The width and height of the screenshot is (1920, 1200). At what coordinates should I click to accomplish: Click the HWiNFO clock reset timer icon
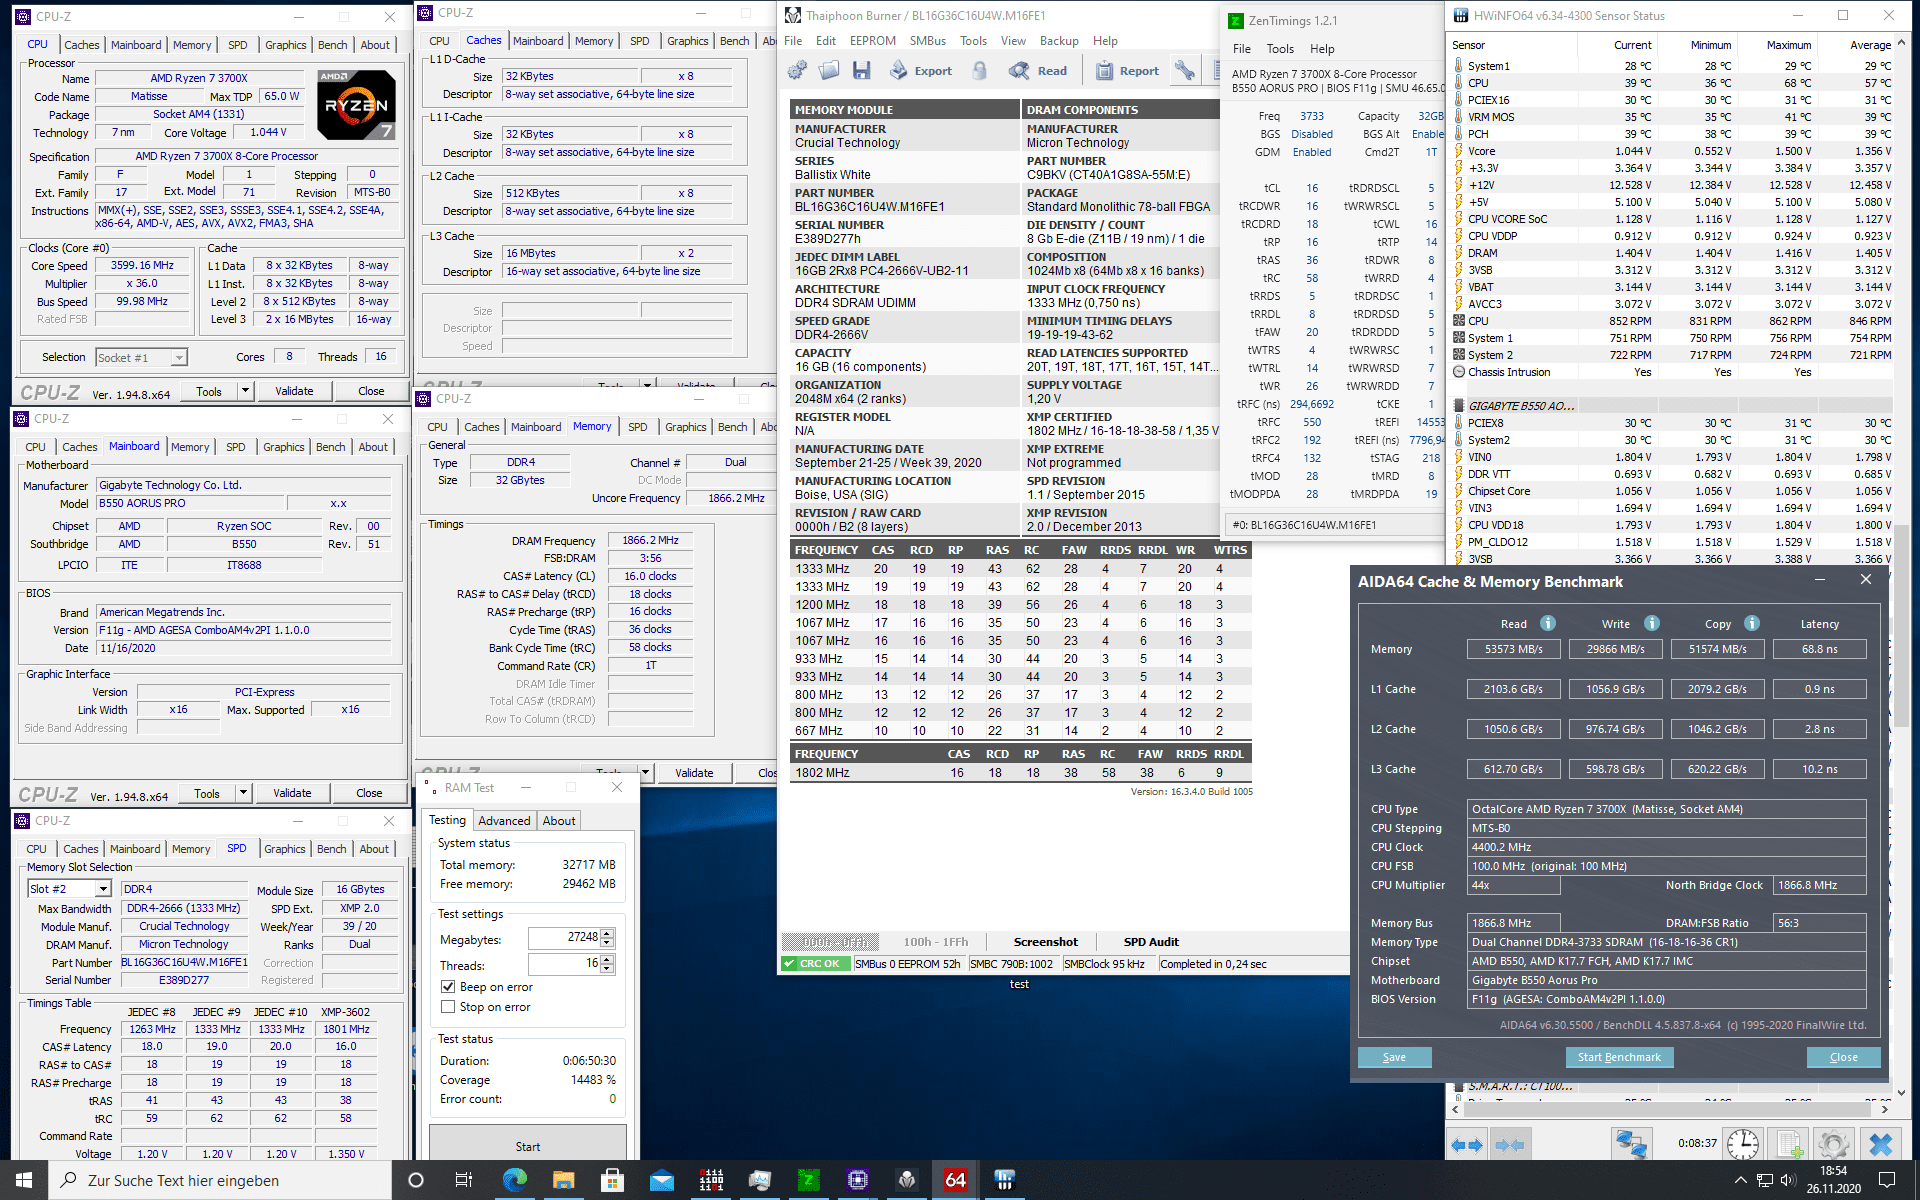1743,1143
